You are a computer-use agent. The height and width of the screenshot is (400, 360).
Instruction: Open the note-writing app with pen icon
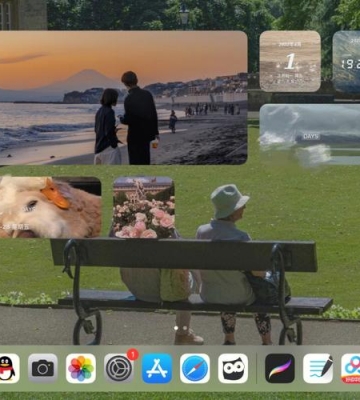tap(318, 368)
